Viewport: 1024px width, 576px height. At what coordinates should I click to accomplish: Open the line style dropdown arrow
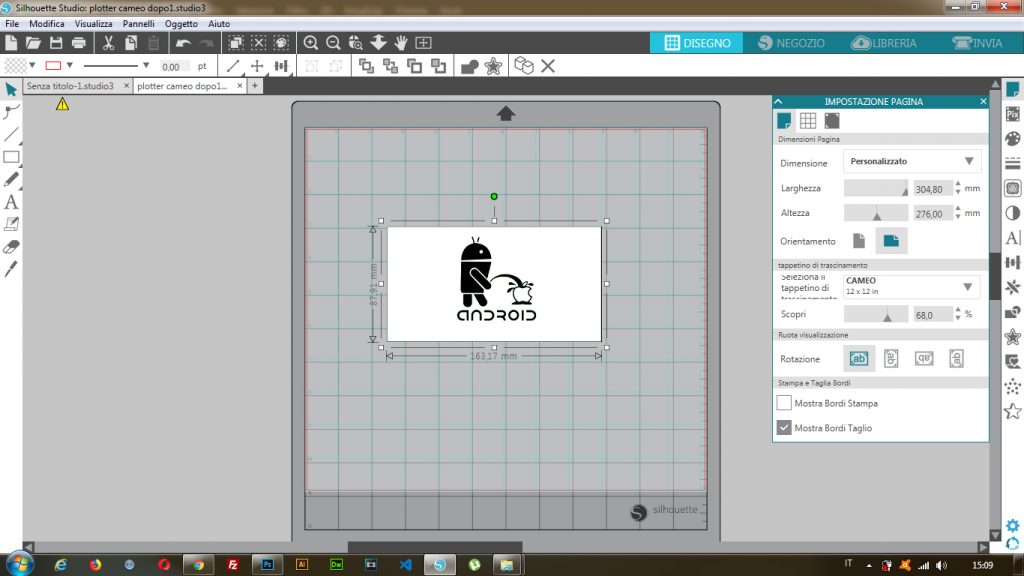point(146,66)
